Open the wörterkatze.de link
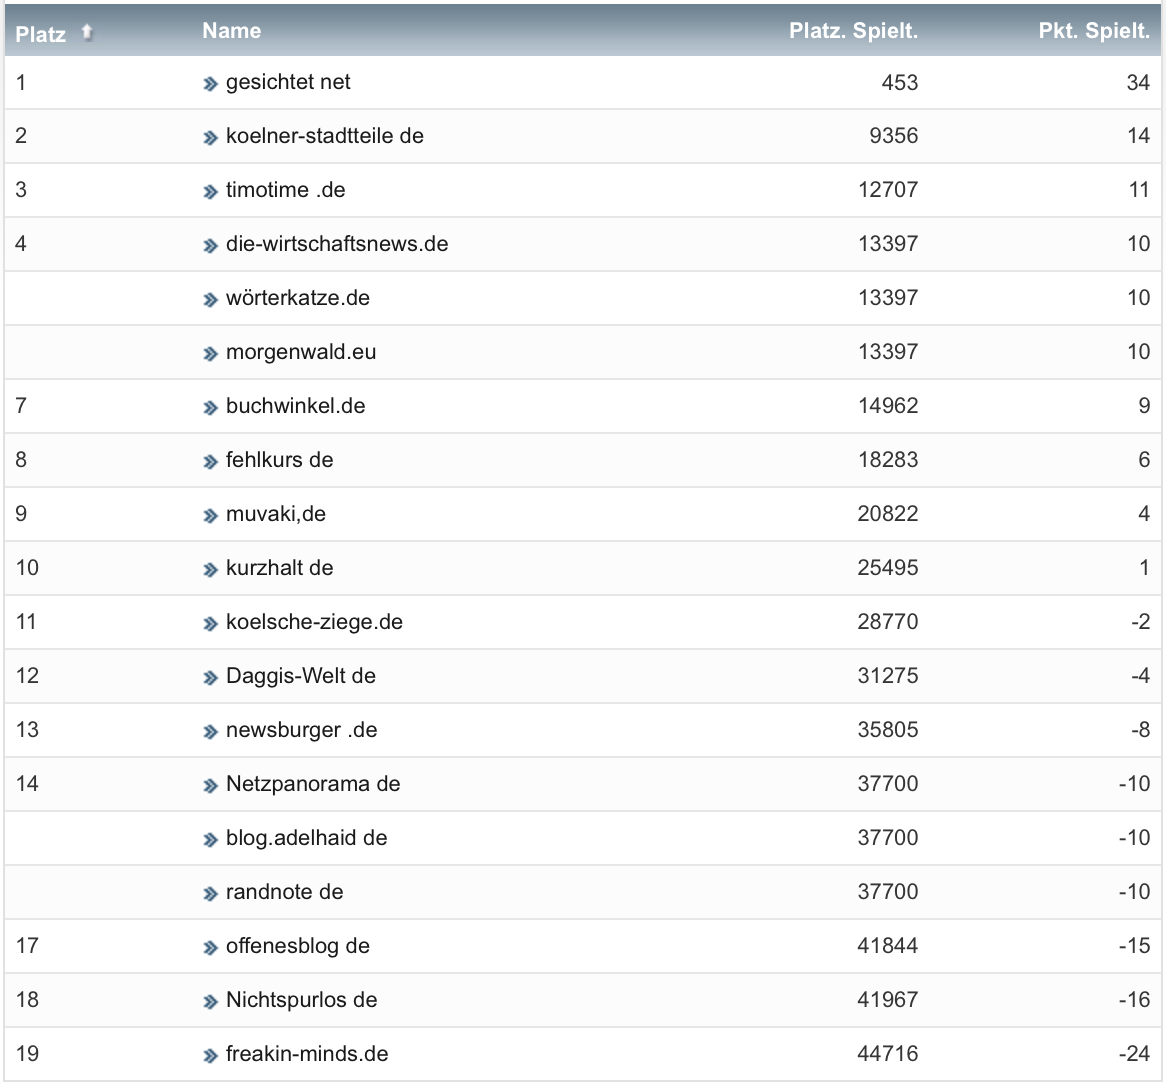The width and height of the screenshot is (1166, 1086). tap(297, 298)
